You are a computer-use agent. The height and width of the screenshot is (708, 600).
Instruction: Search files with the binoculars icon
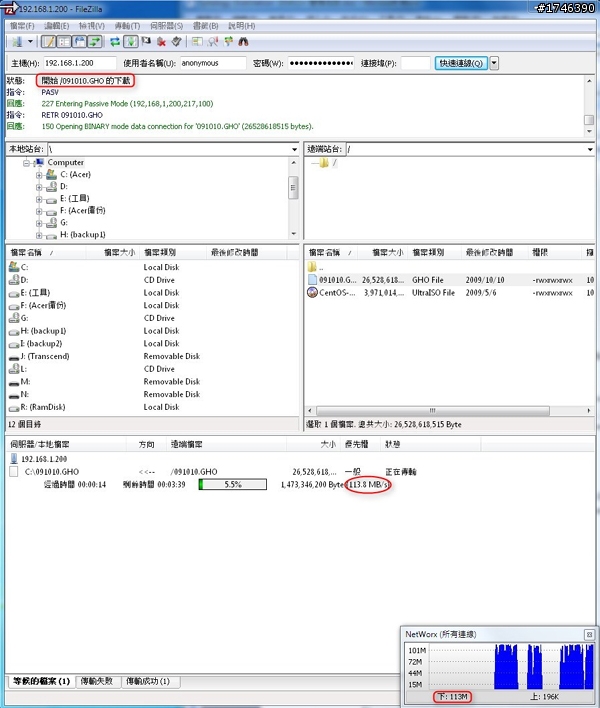[243, 42]
